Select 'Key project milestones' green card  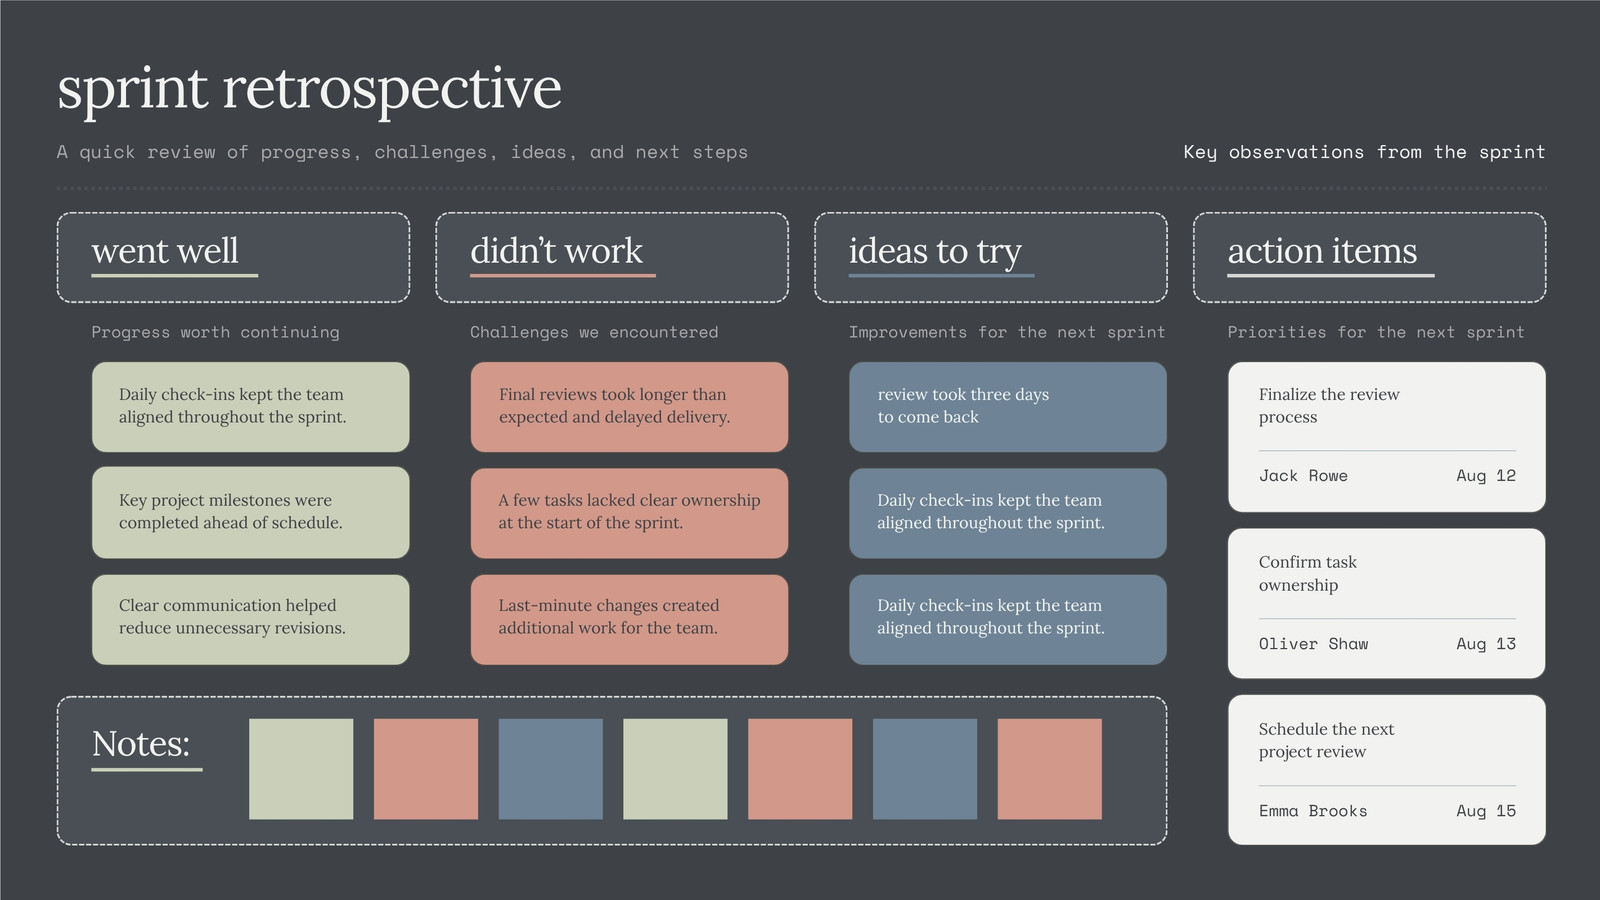[251, 512]
